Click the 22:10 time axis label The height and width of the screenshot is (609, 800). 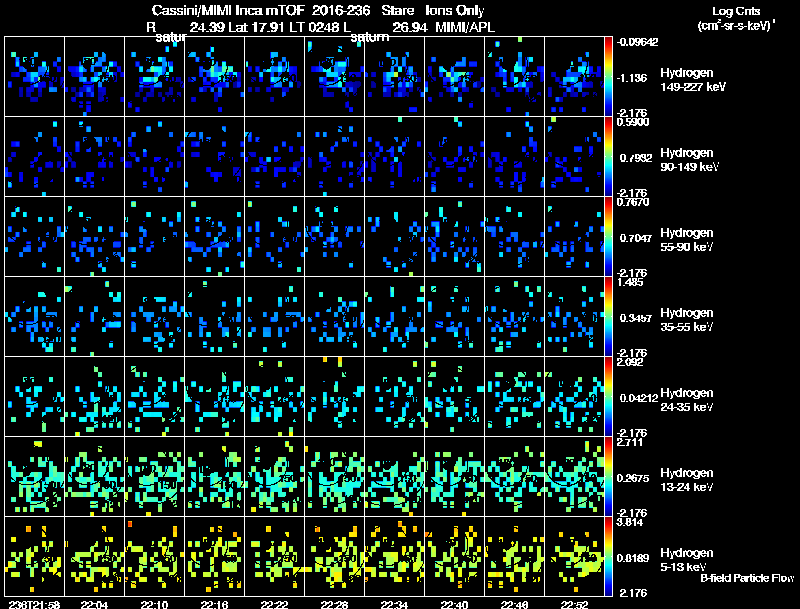tap(154, 604)
